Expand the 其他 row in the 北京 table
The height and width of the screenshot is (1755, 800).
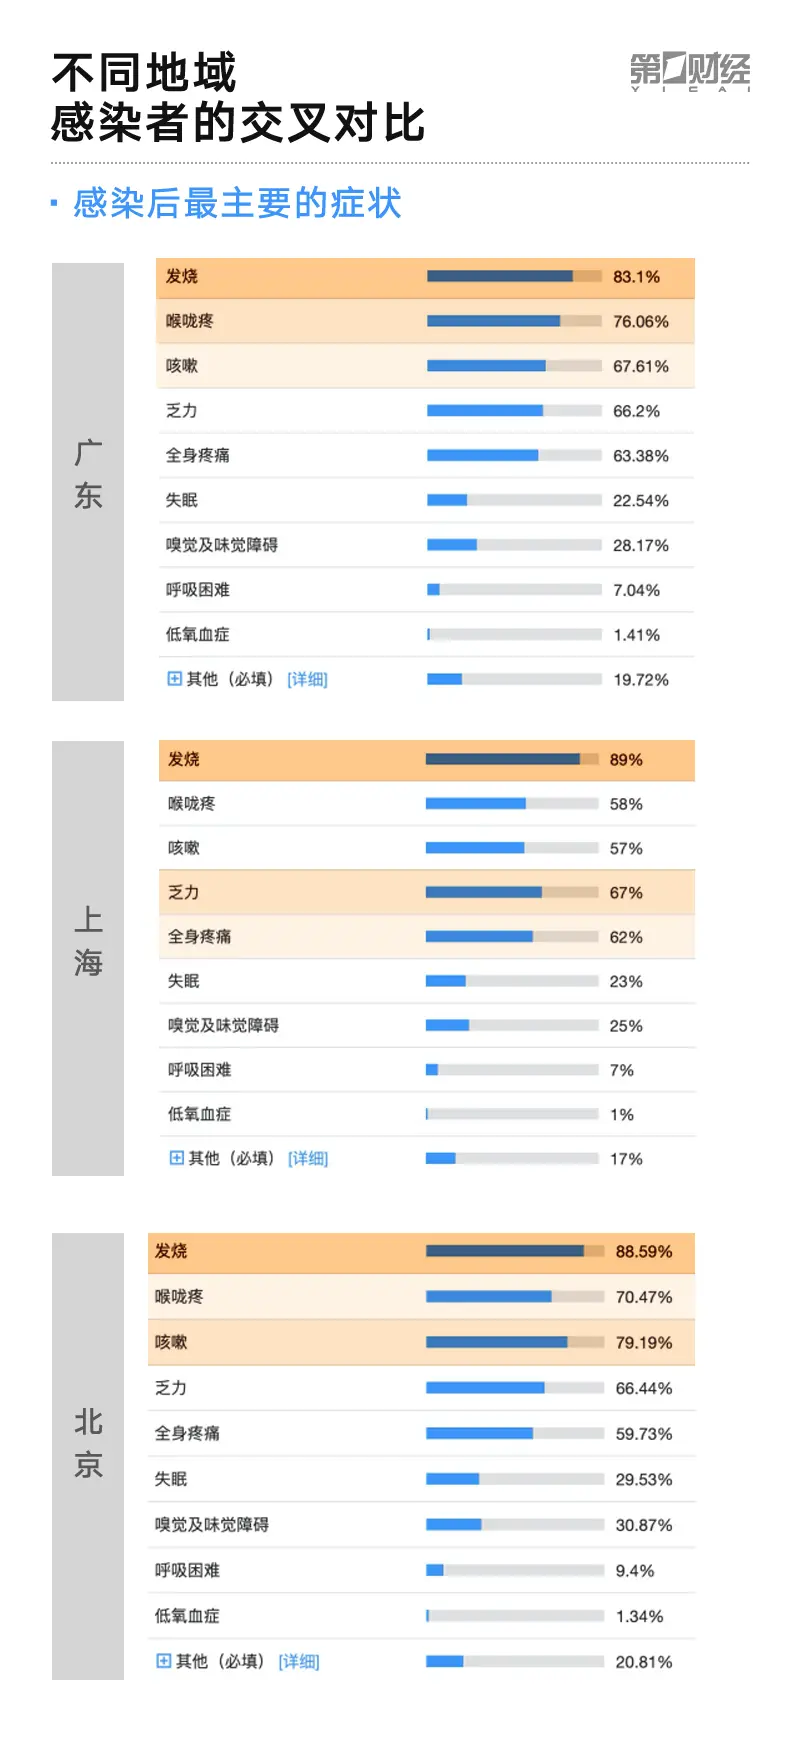click(164, 1661)
